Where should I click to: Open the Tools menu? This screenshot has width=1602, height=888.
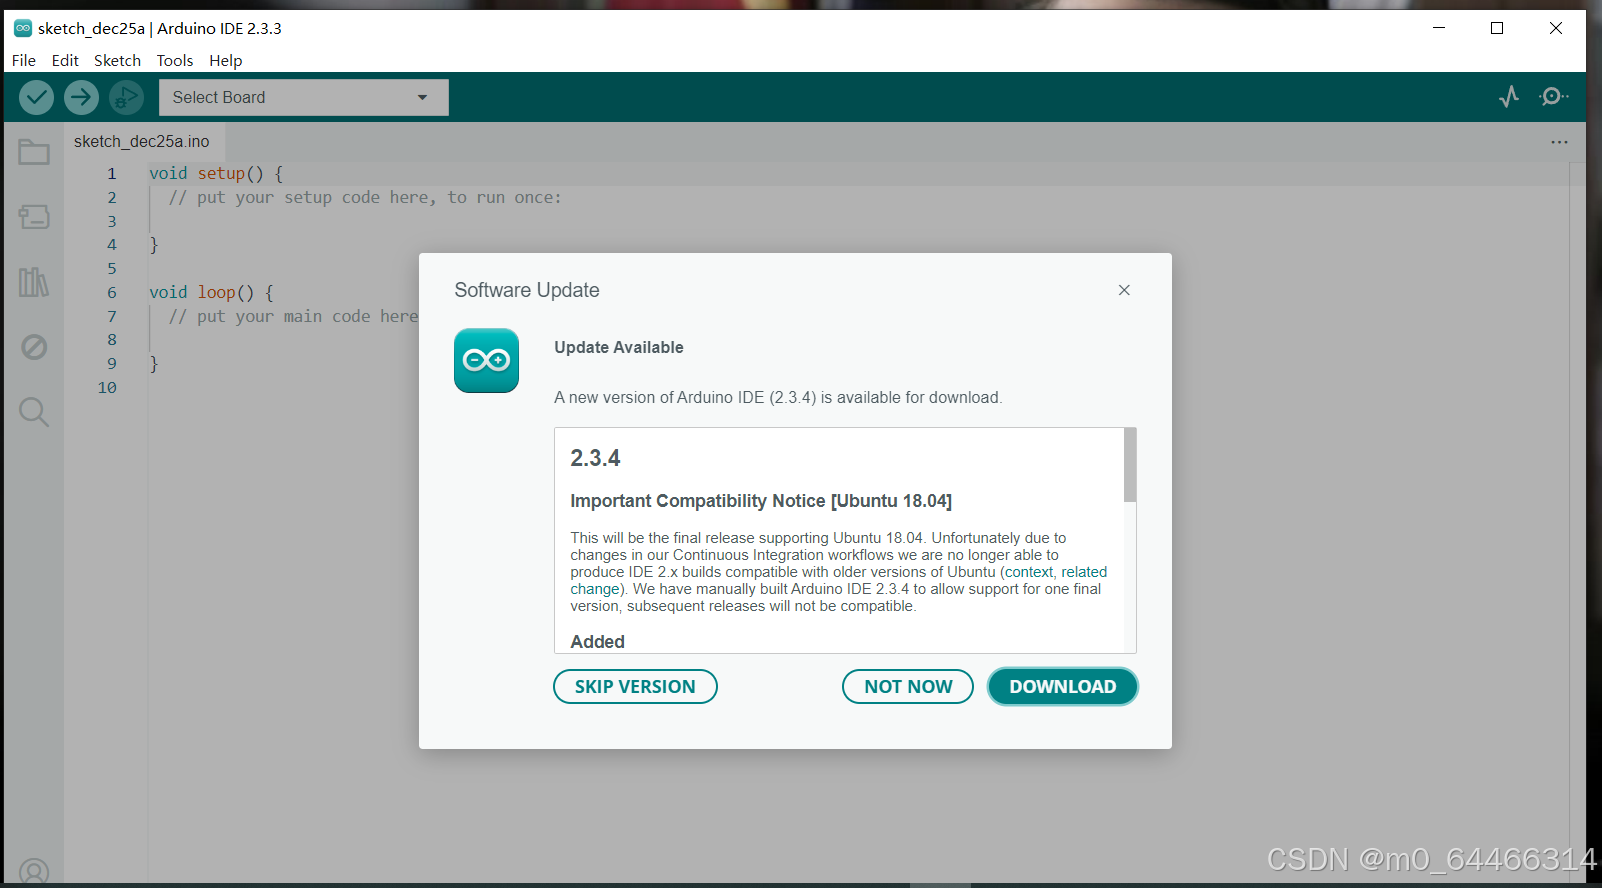tap(175, 60)
